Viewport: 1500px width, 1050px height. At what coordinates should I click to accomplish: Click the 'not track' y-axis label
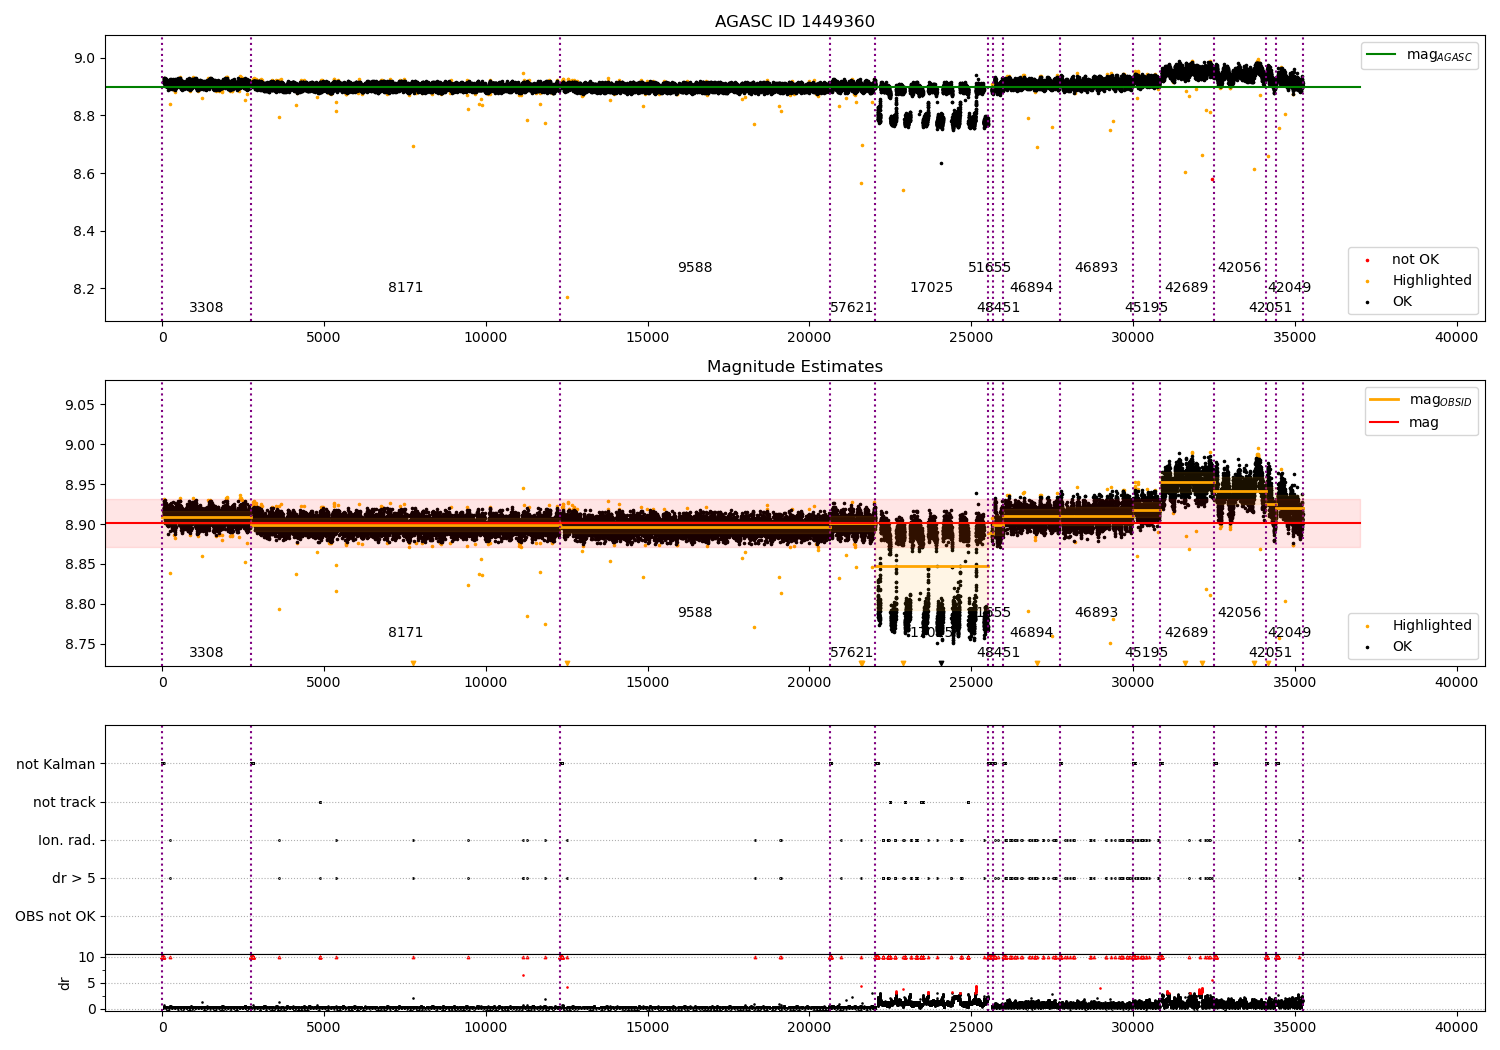click(64, 802)
